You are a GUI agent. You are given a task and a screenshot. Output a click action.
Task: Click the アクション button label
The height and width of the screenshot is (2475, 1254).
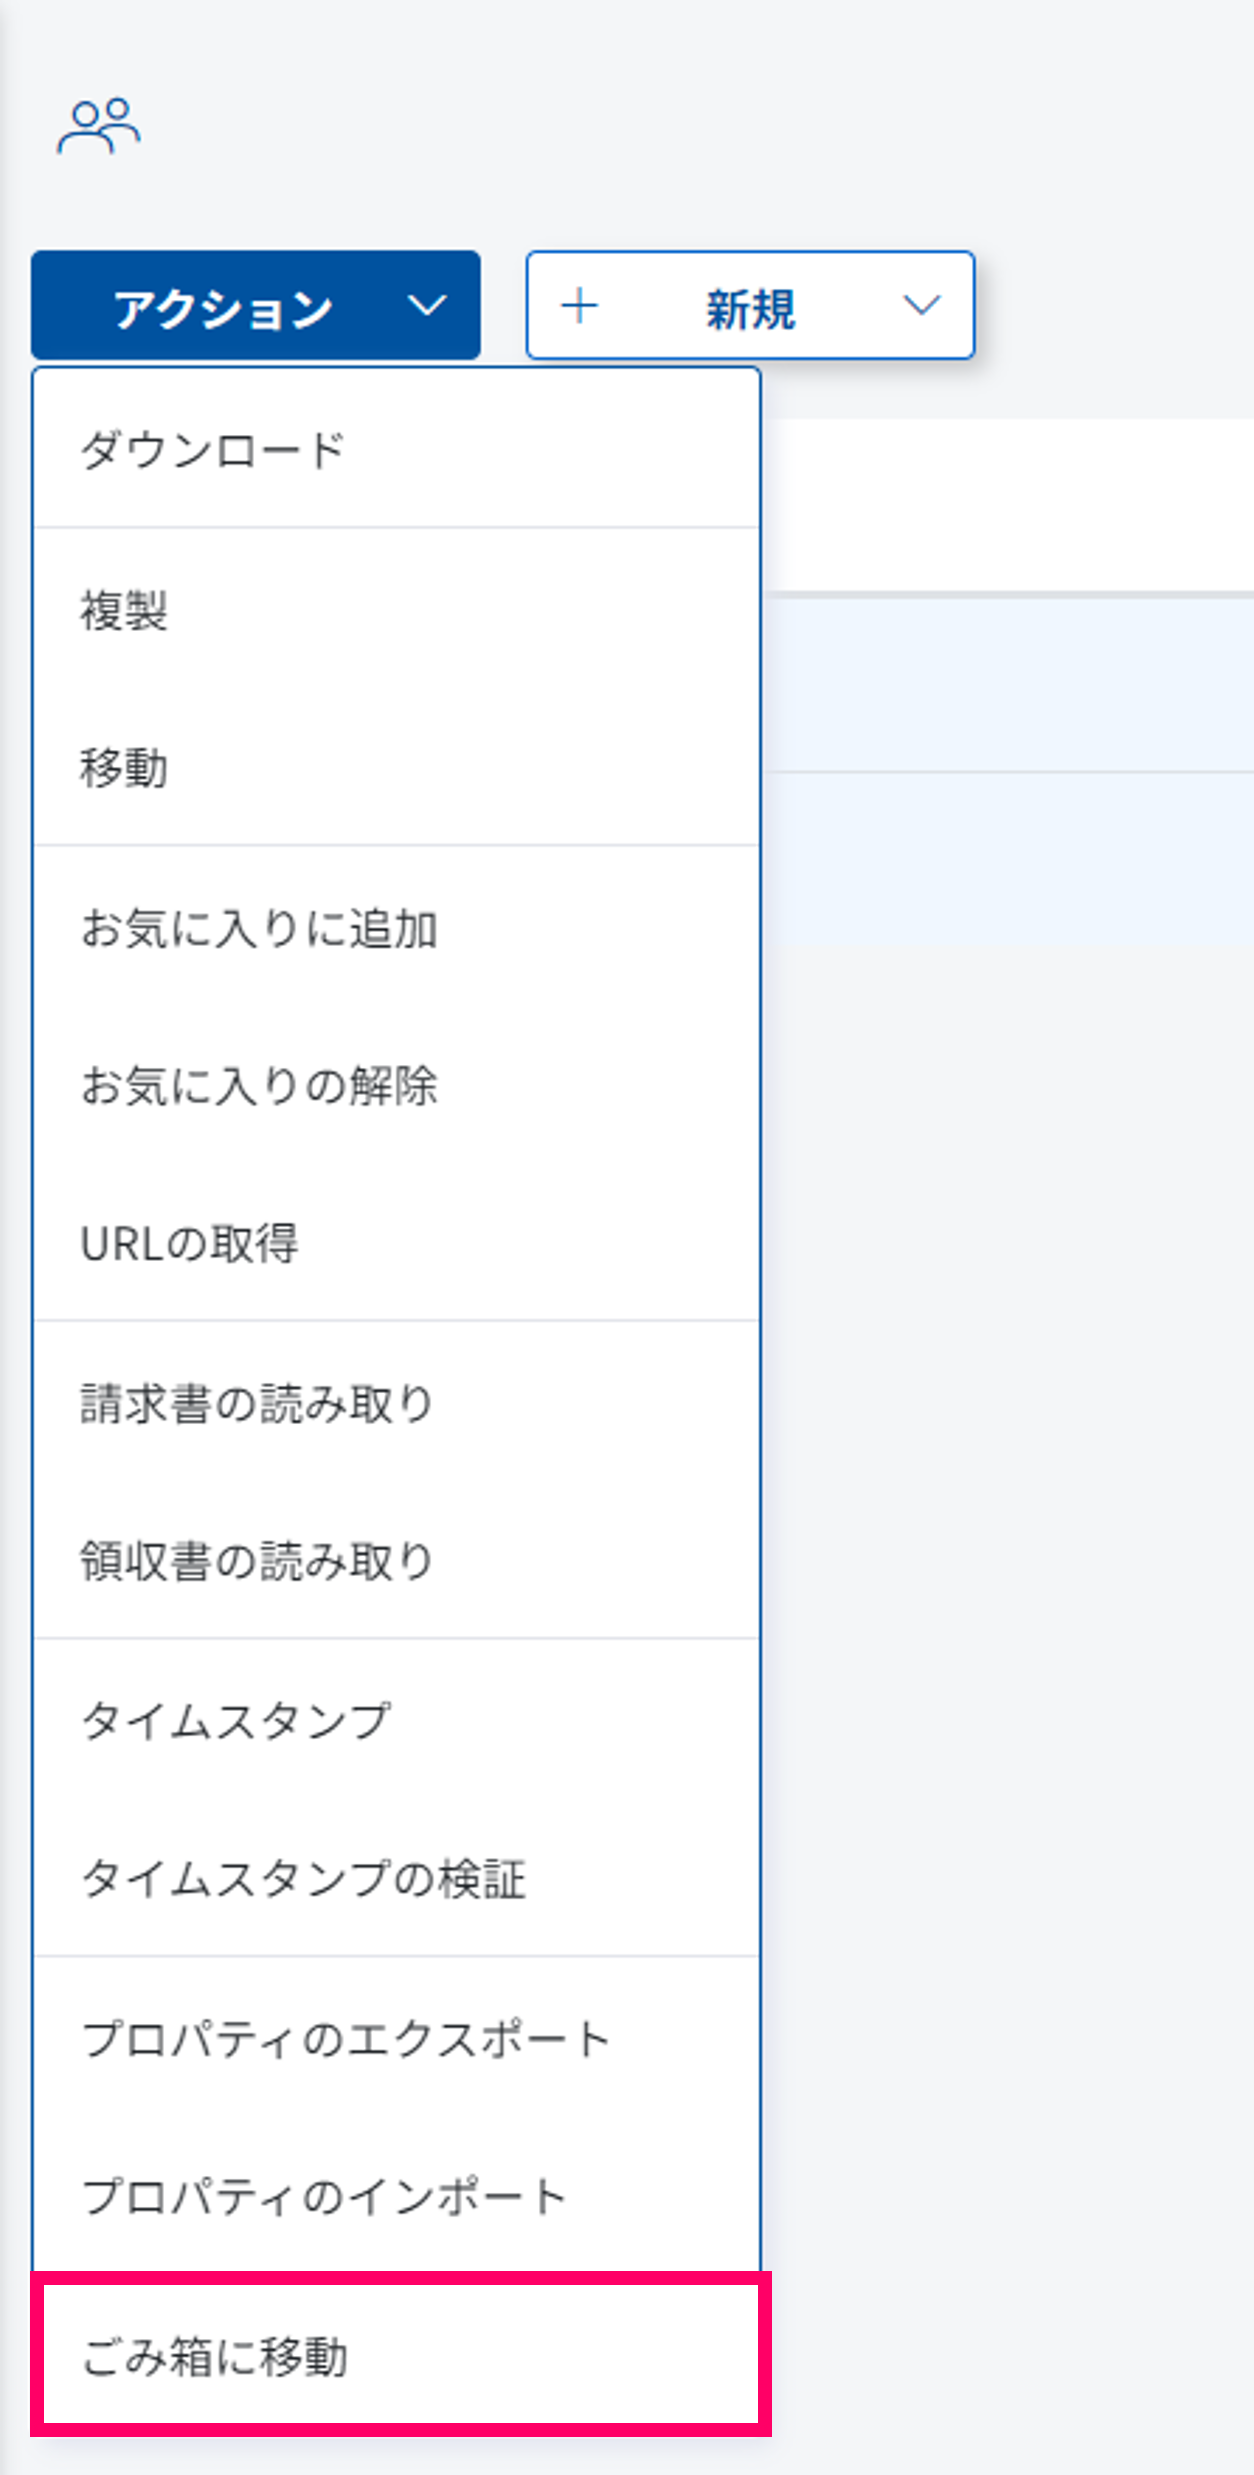[x=223, y=308]
